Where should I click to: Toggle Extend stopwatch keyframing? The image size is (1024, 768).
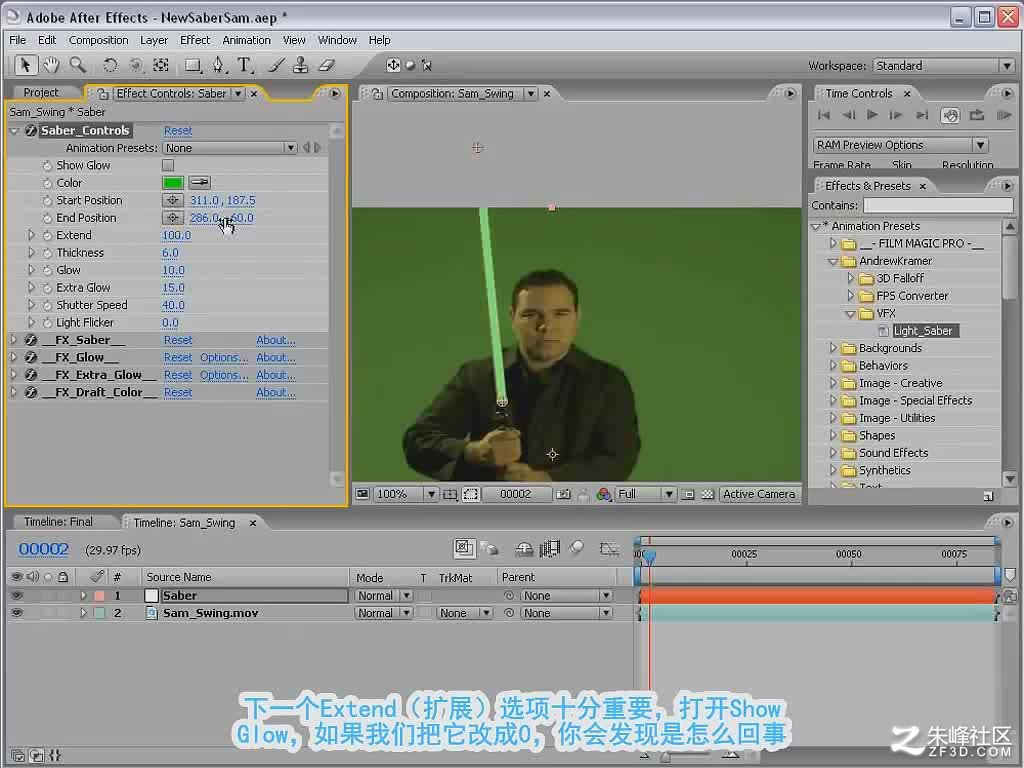[x=47, y=235]
